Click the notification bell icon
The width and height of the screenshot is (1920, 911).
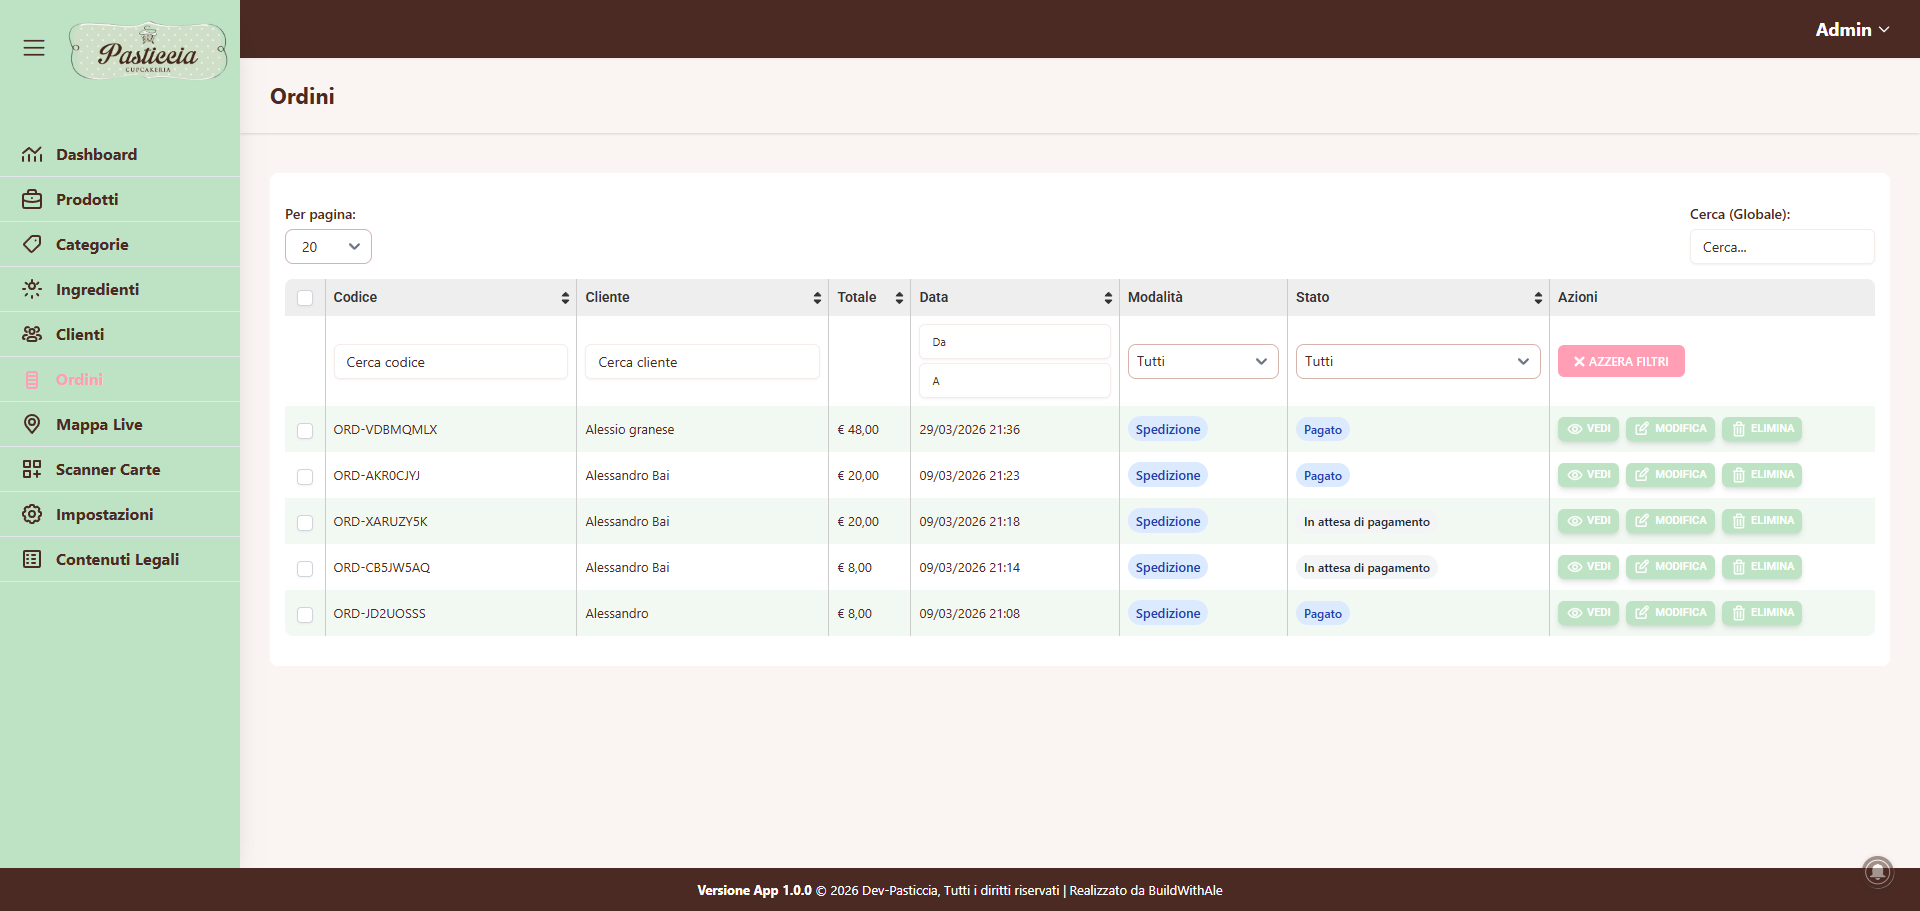(x=1878, y=871)
